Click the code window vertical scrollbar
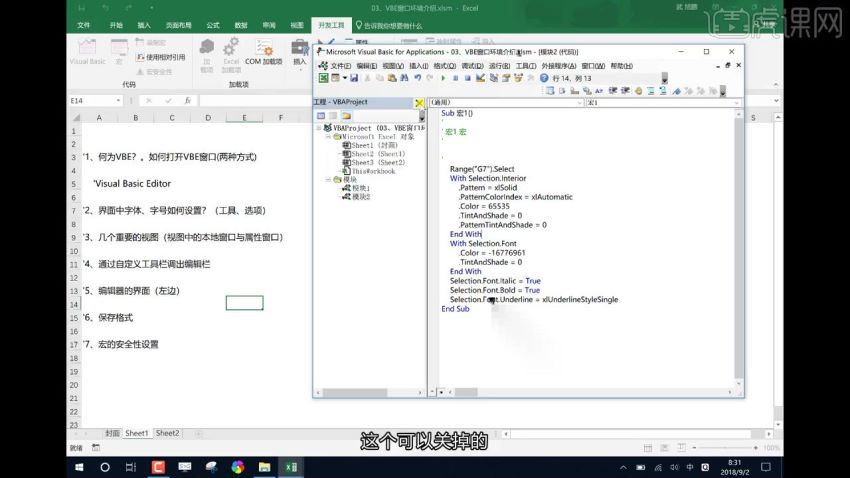Image resolution: width=850 pixels, height=478 pixels. point(738,249)
